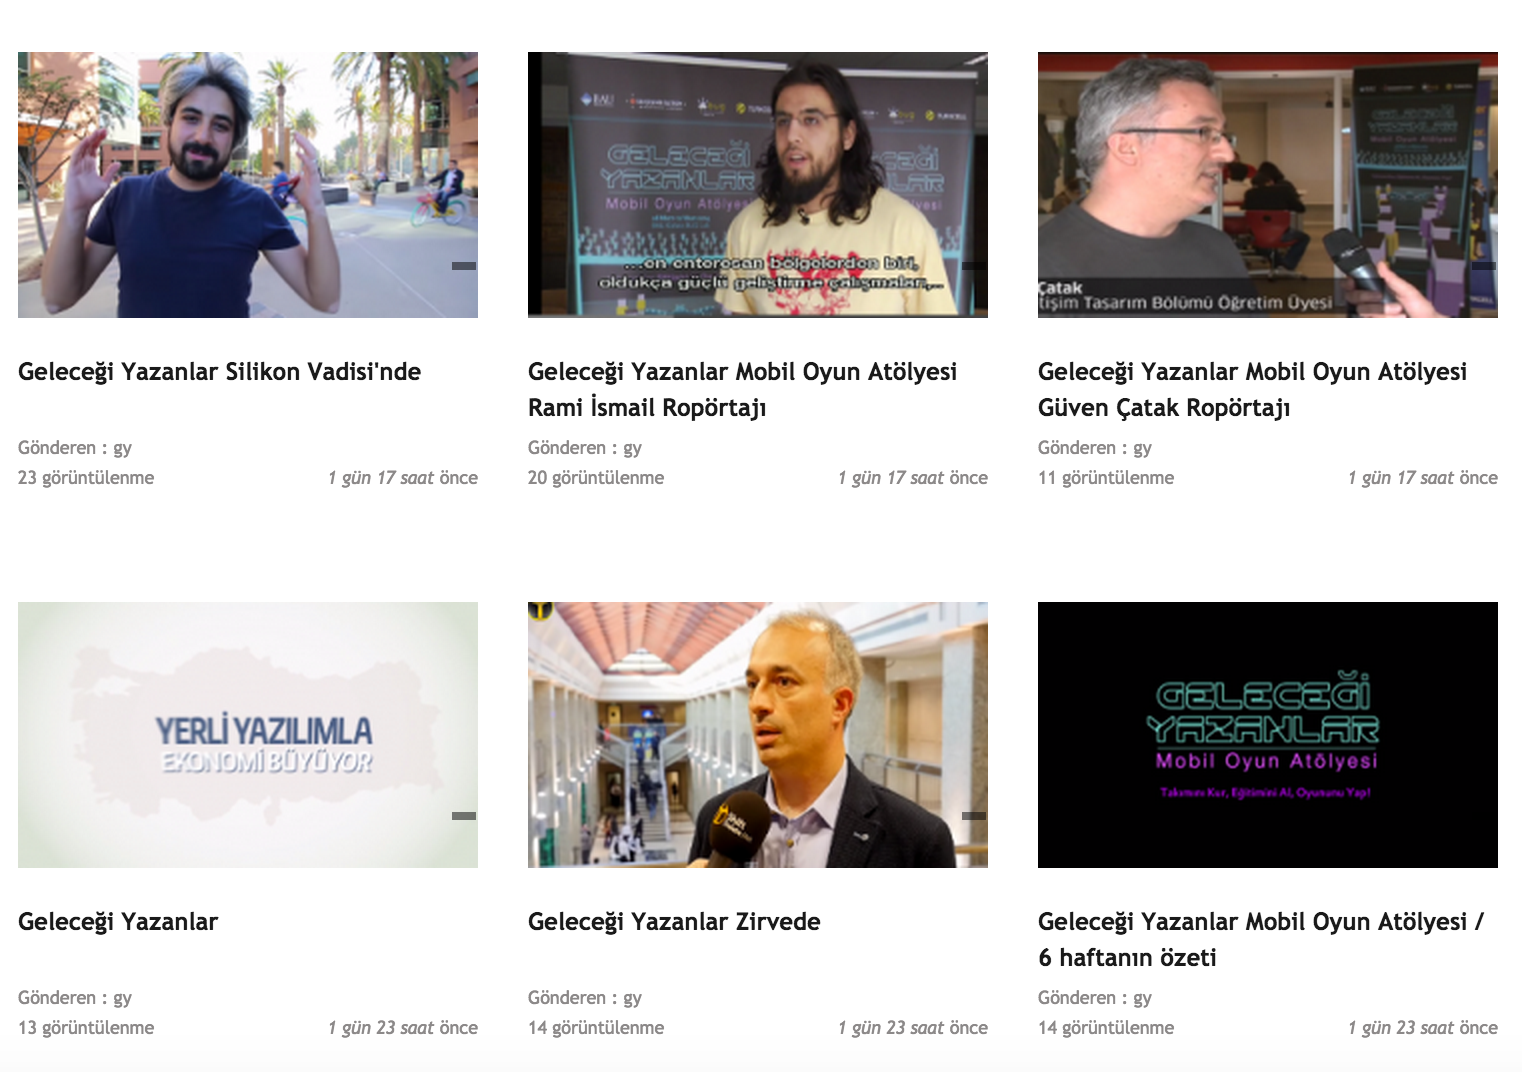Click the dash icon on Yerli Yazılımla thumbnail

coord(464,816)
